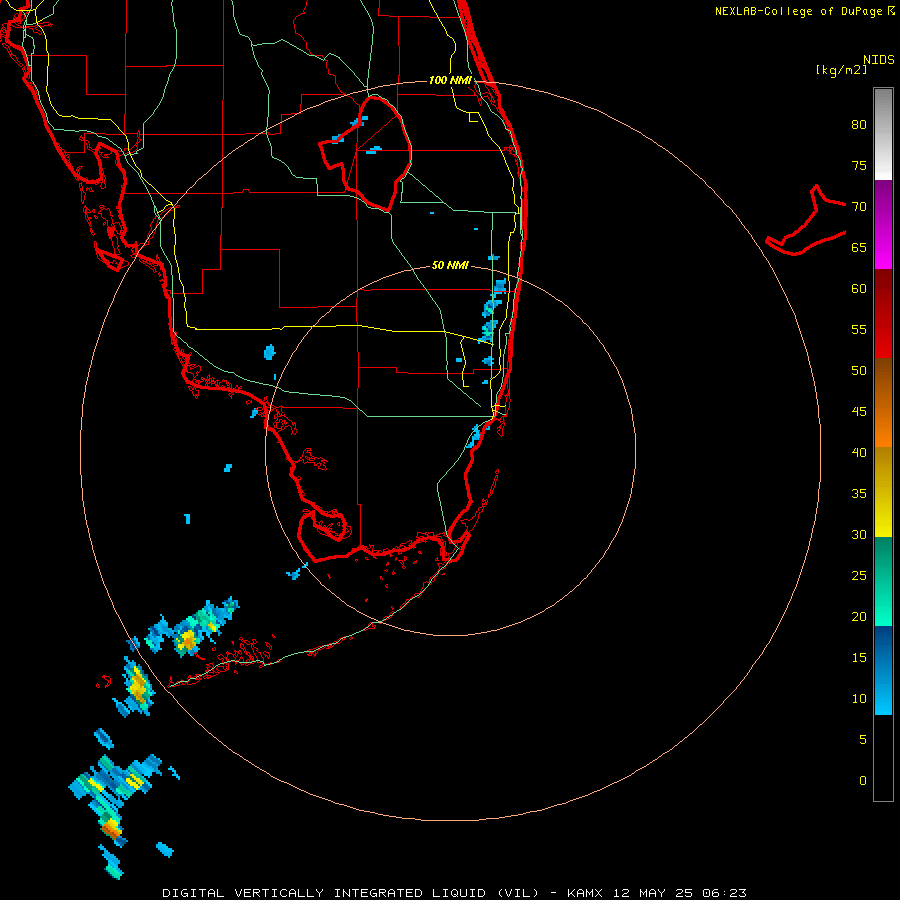Select the 5 value on the scale
The image size is (900, 900).
tap(863, 739)
